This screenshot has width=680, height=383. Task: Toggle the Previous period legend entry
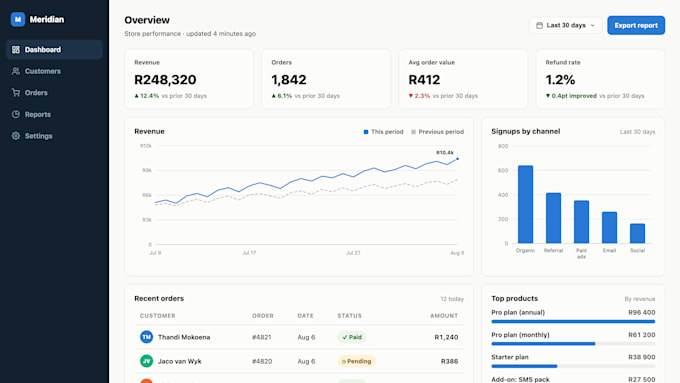438,131
